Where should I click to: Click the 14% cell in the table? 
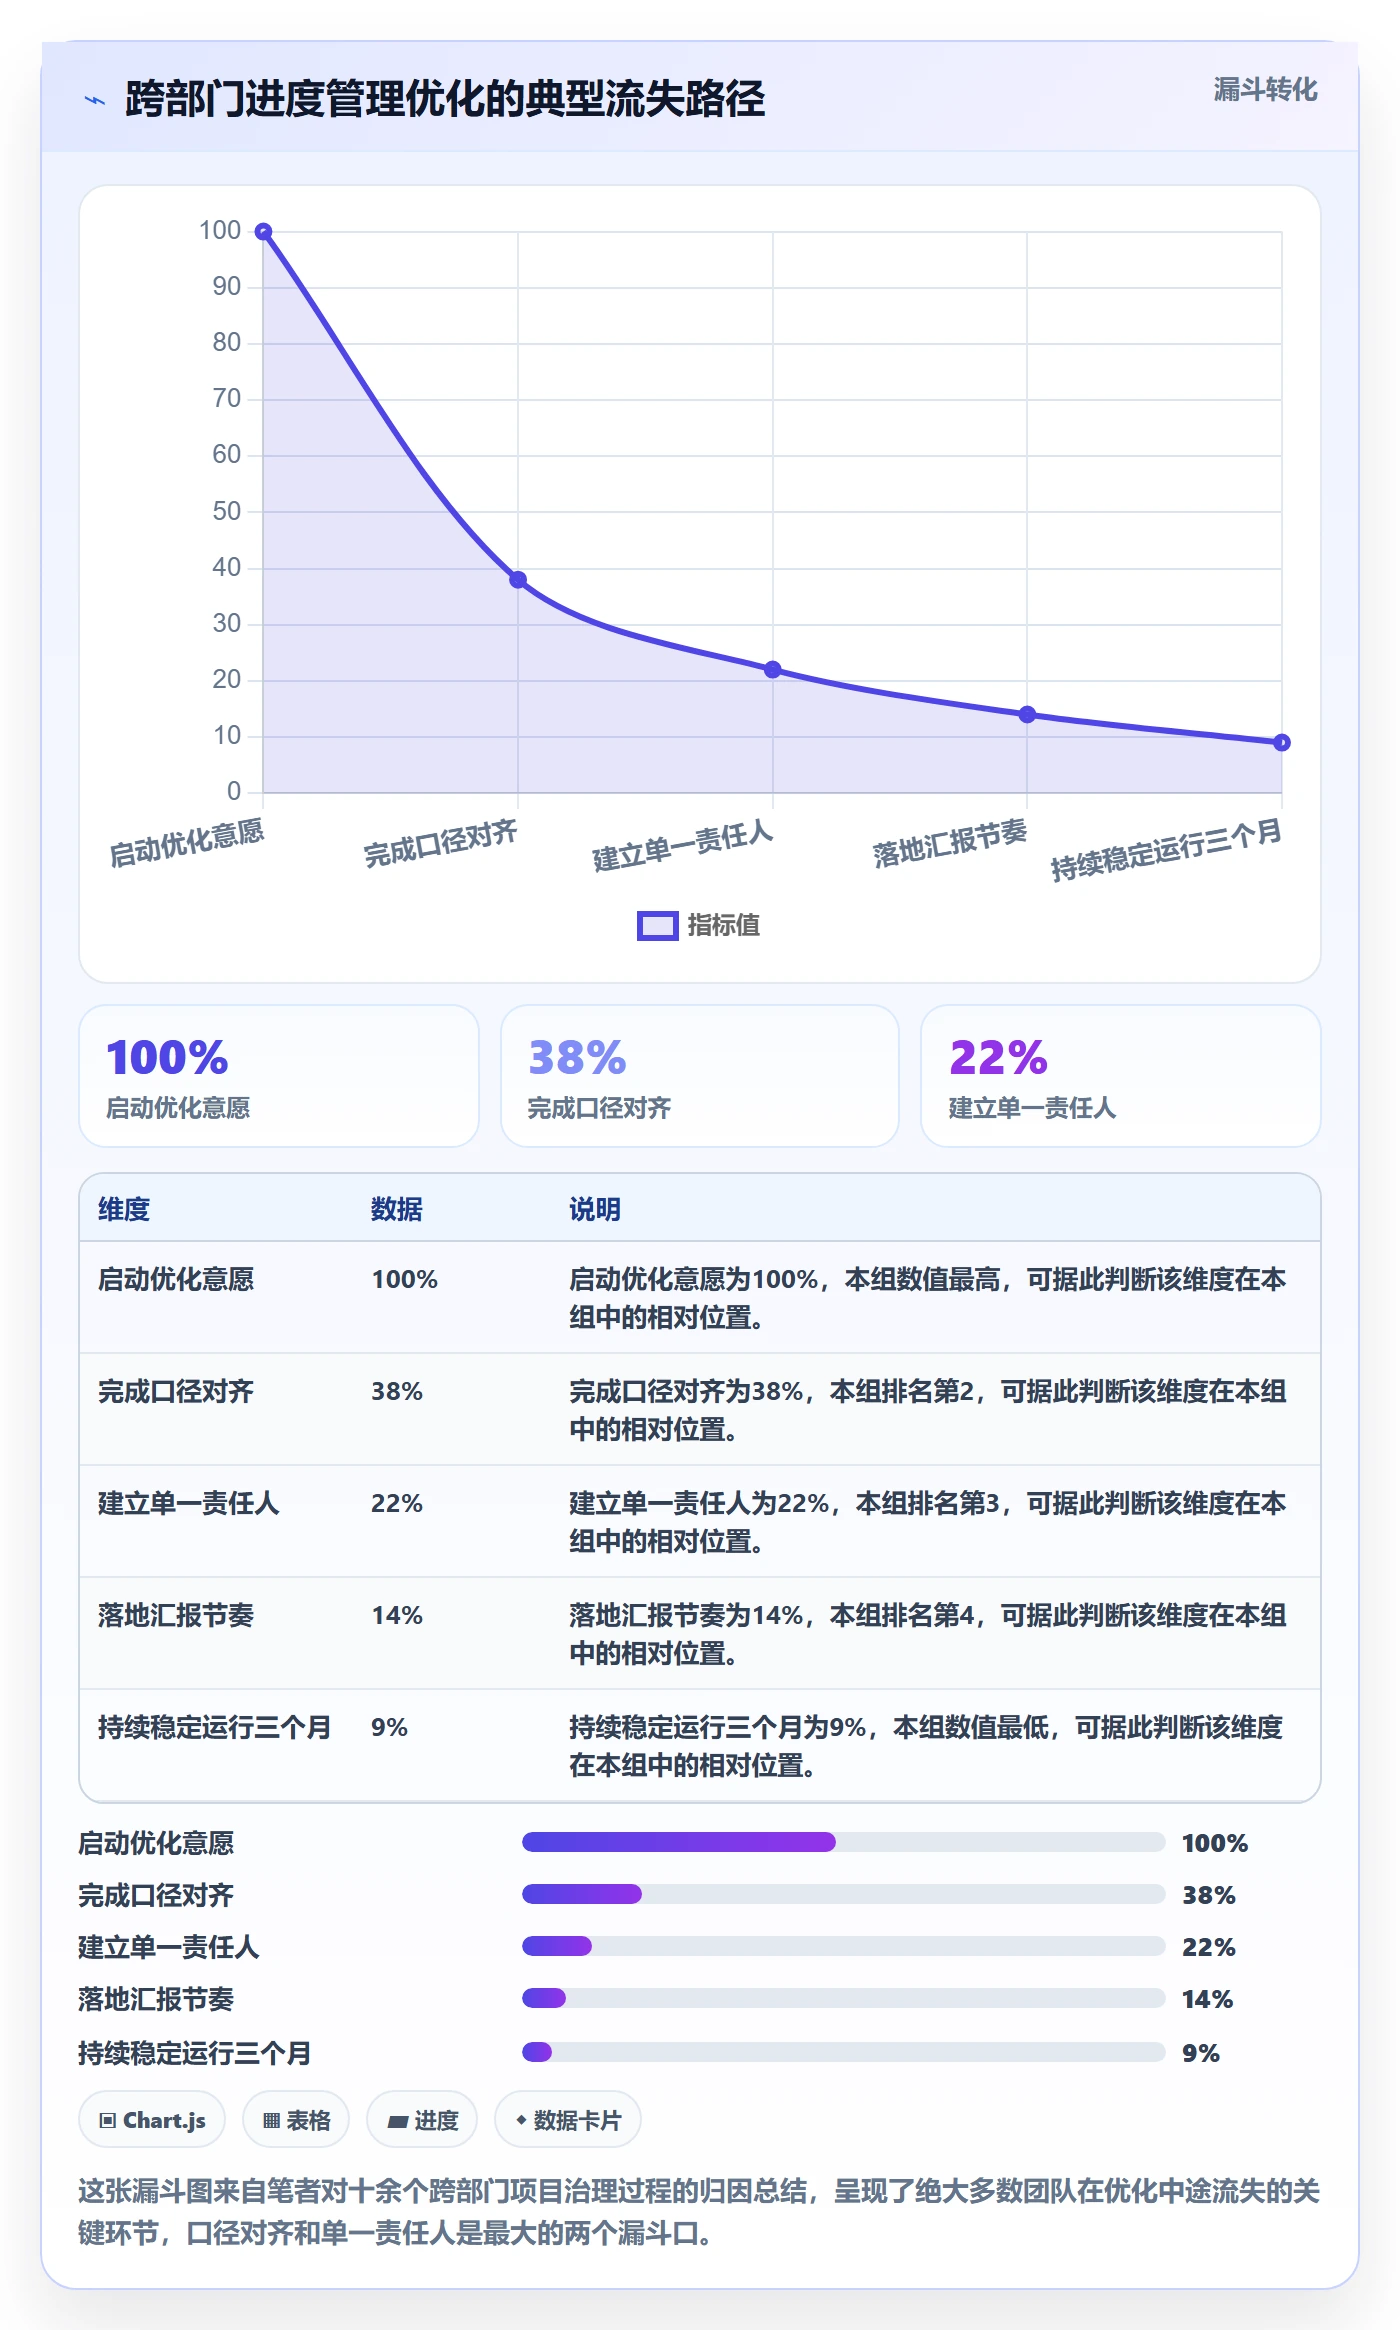pyautogui.click(x=397, y=1615)
